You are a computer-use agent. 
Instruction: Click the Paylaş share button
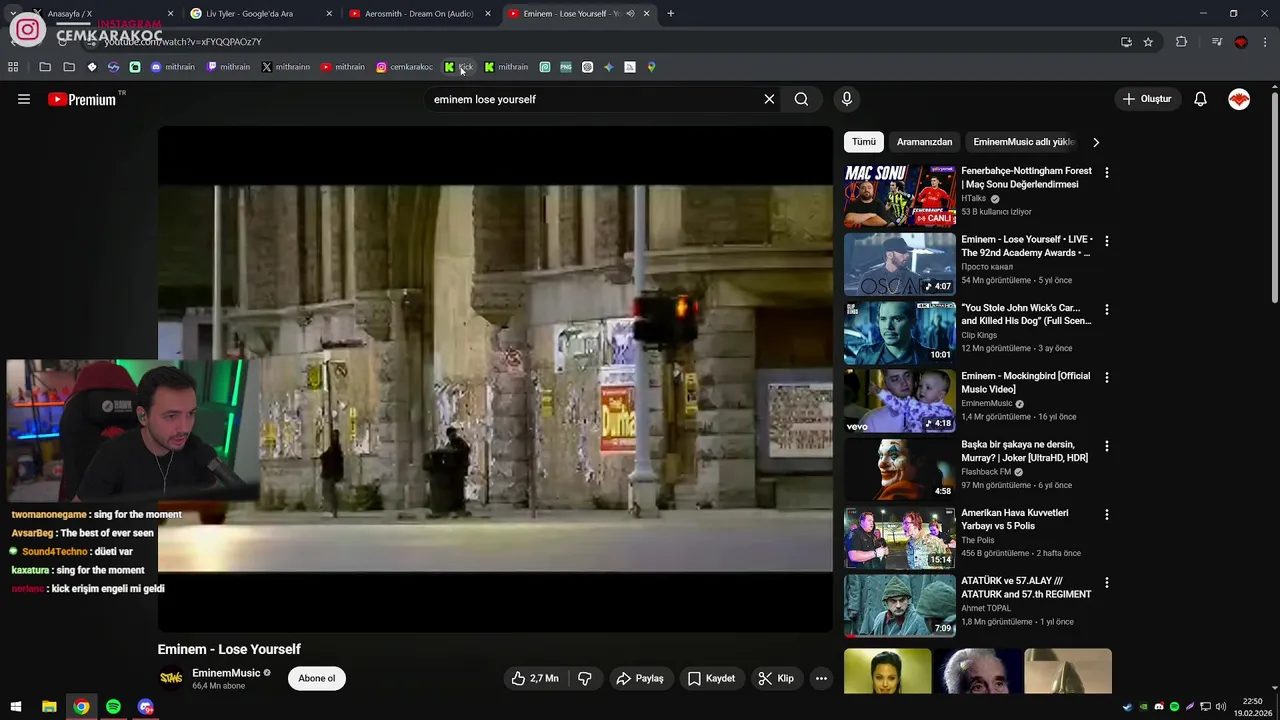point(640,678)
